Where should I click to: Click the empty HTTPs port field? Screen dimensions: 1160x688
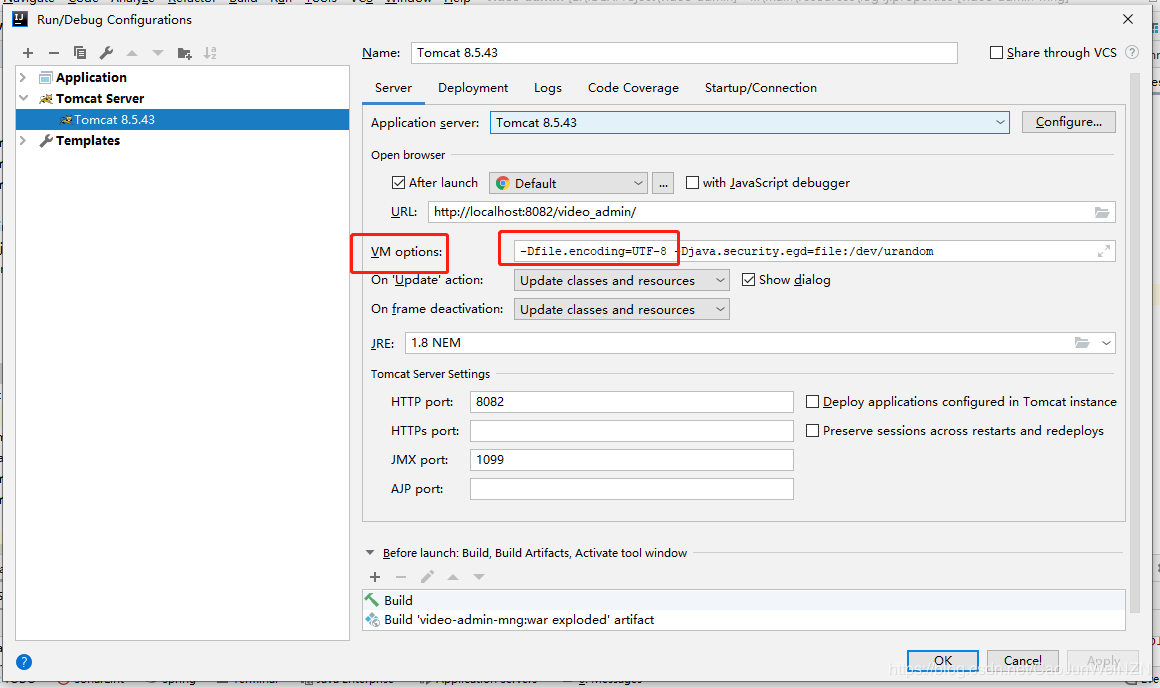pyautogui.click(x=631, y=431)
